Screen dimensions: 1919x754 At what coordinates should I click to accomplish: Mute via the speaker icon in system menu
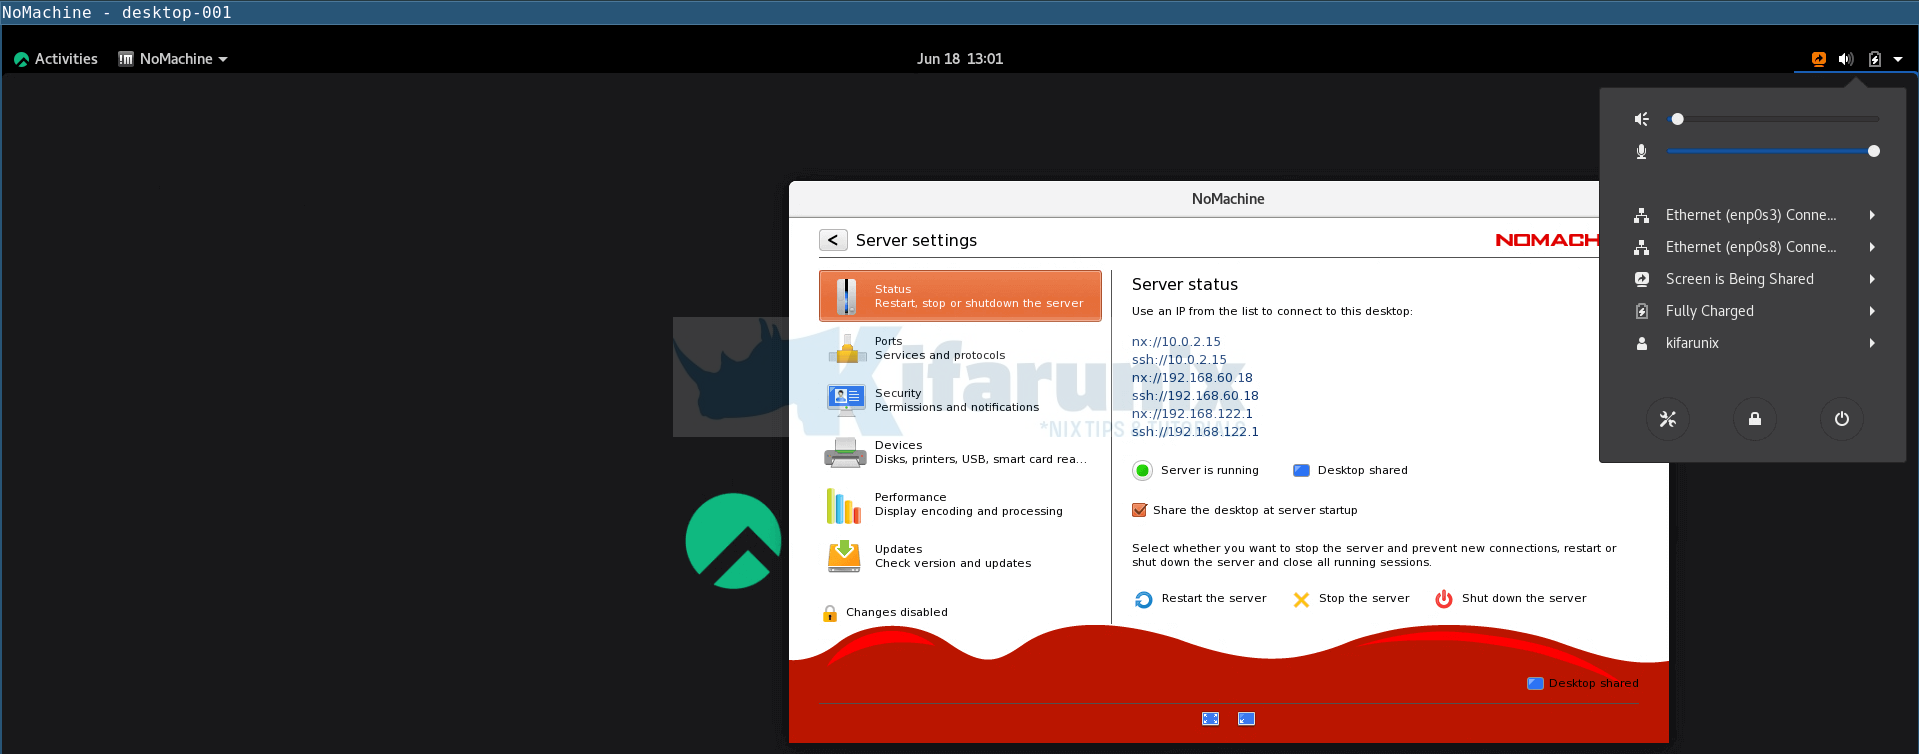coord(1641,119)
